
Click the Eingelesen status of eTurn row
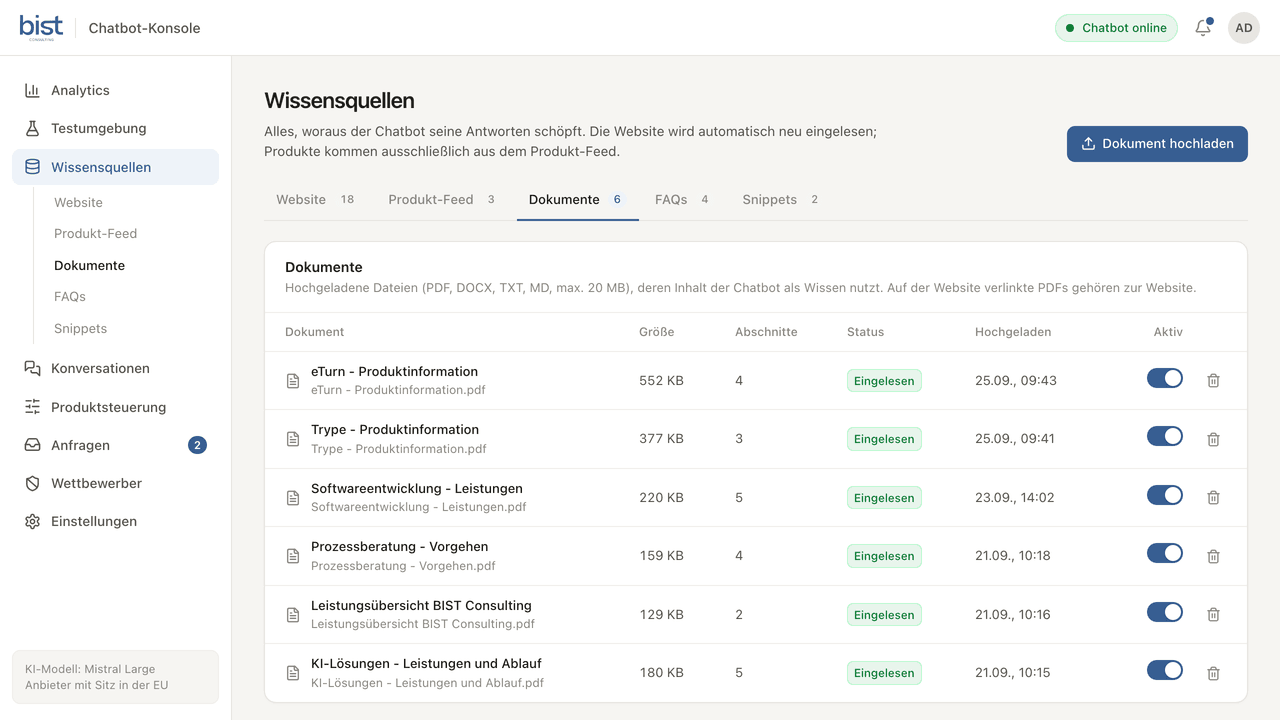[884, 381]
